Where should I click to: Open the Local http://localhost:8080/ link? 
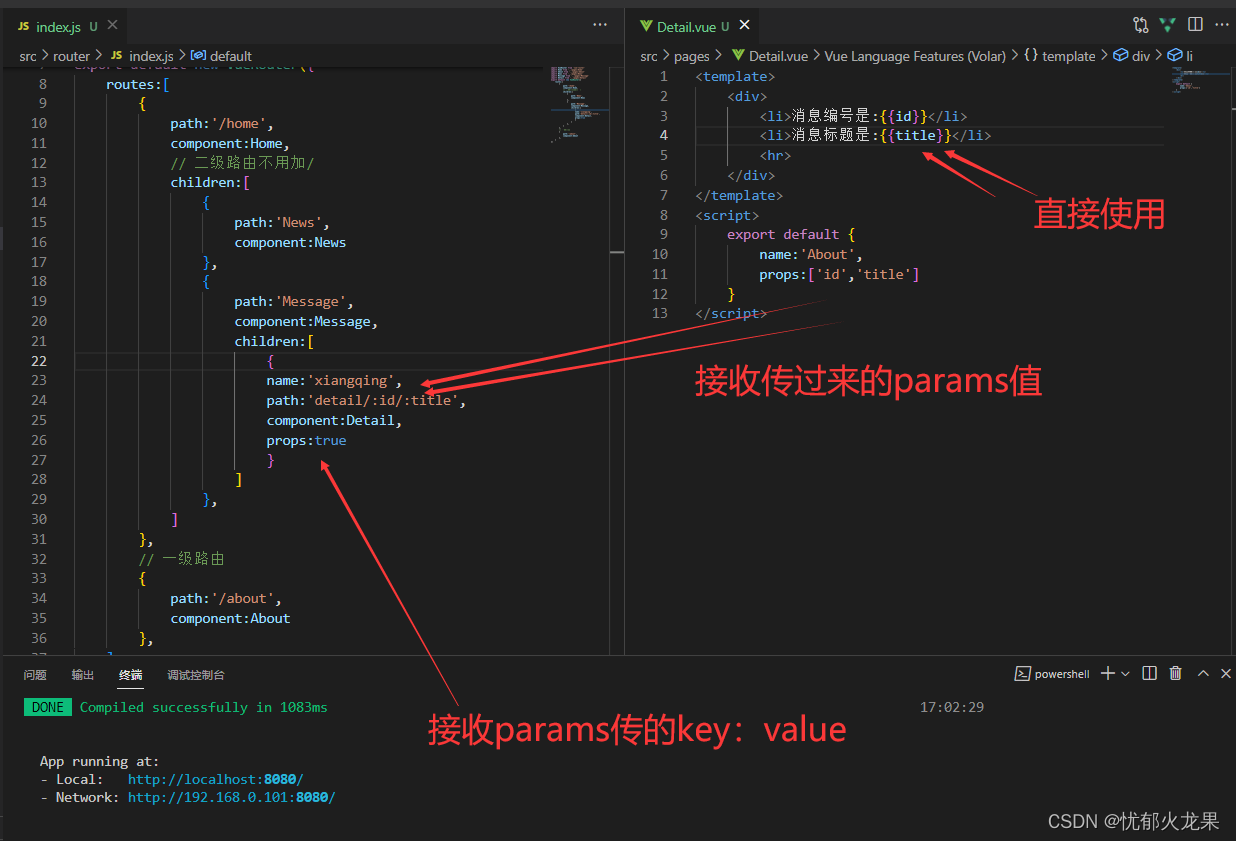[x=215, y=779]
